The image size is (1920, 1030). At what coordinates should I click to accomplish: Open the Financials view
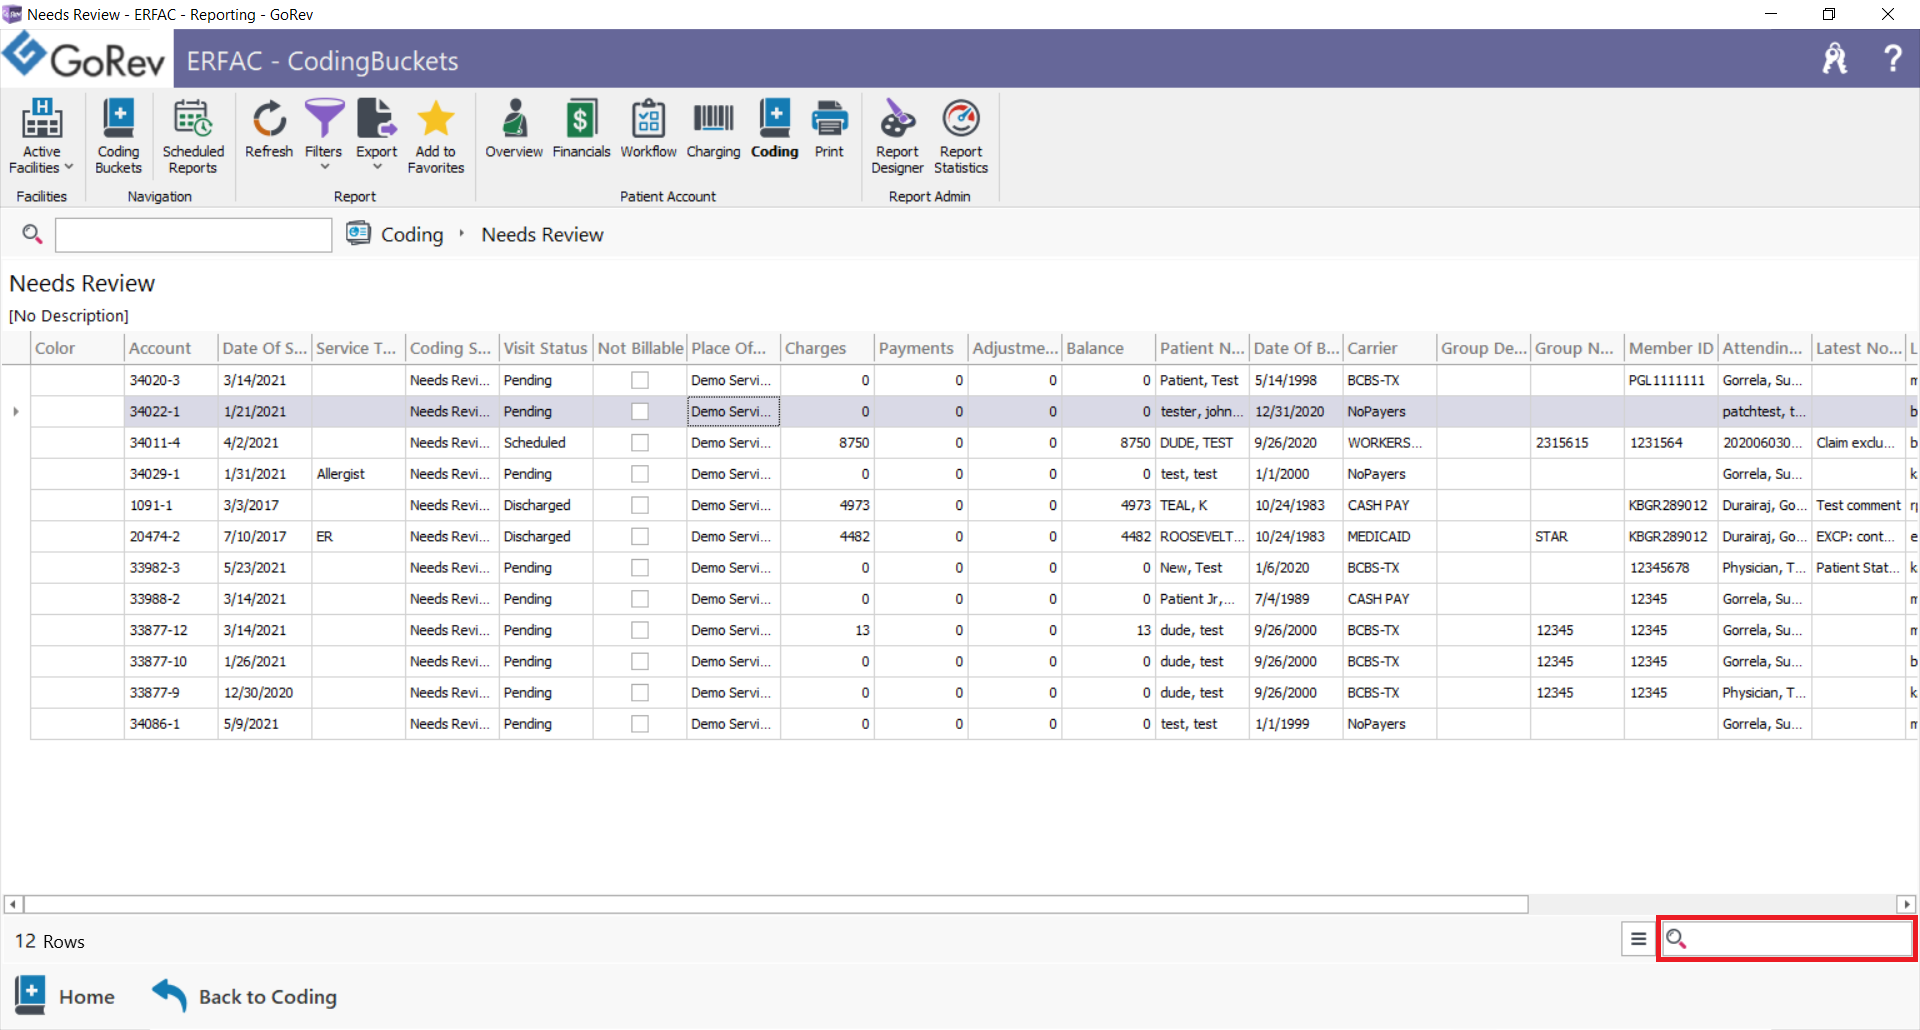pyautogui.click(x=581, y=129)
